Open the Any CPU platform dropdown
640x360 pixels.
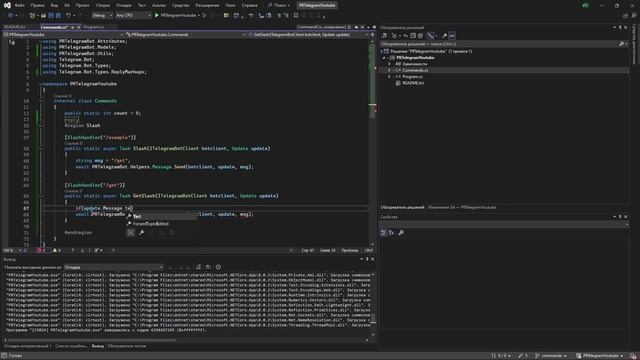point(133,16)
